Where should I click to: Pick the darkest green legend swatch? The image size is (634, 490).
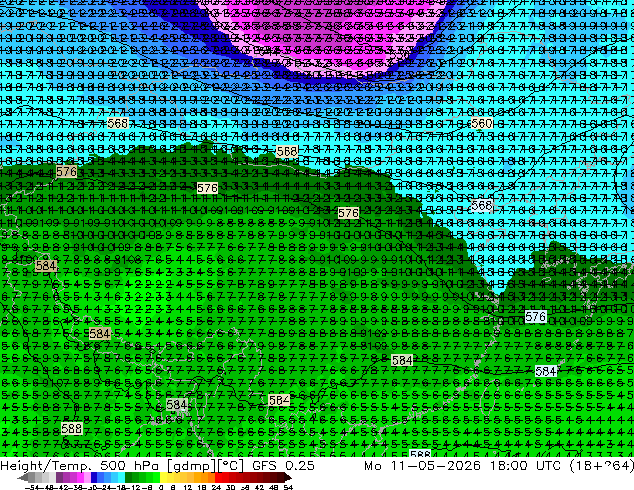pos(129,477)
